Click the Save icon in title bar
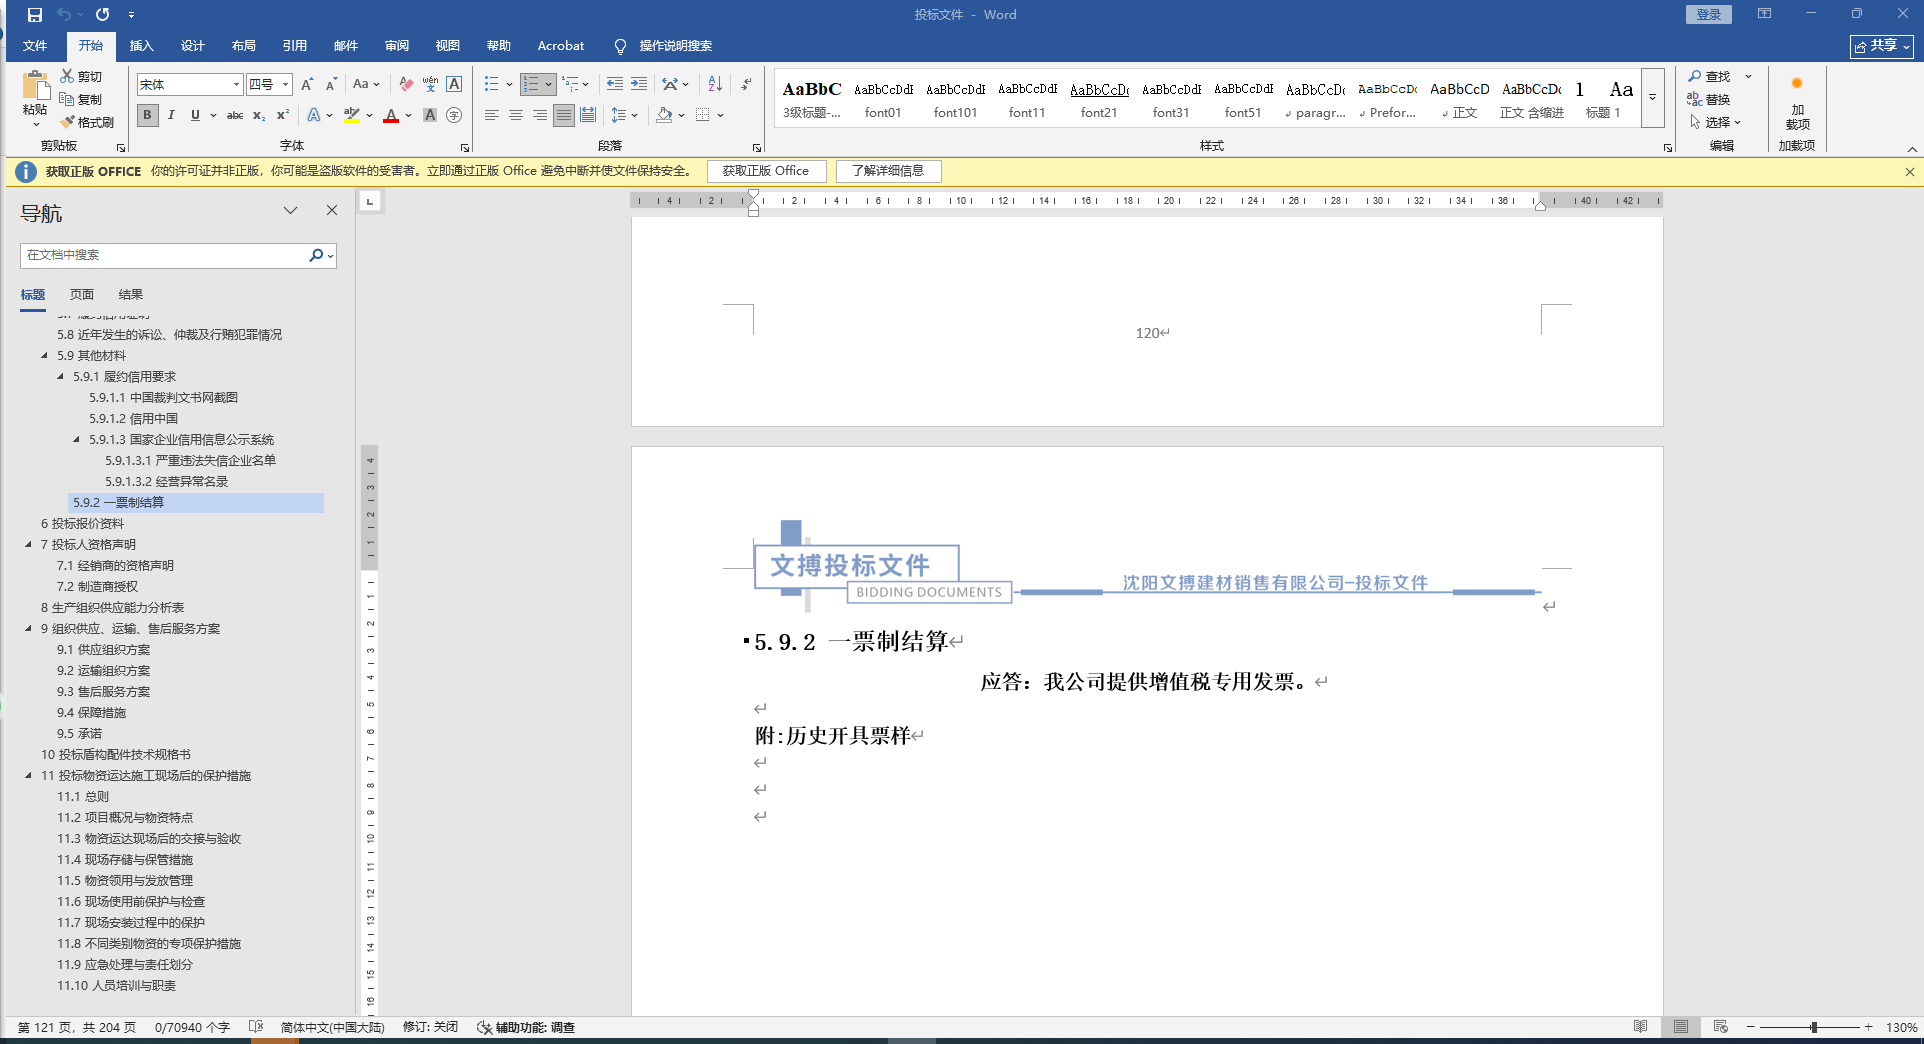This screenshot has width=1924, height=1044. click(x=35, y=15)
